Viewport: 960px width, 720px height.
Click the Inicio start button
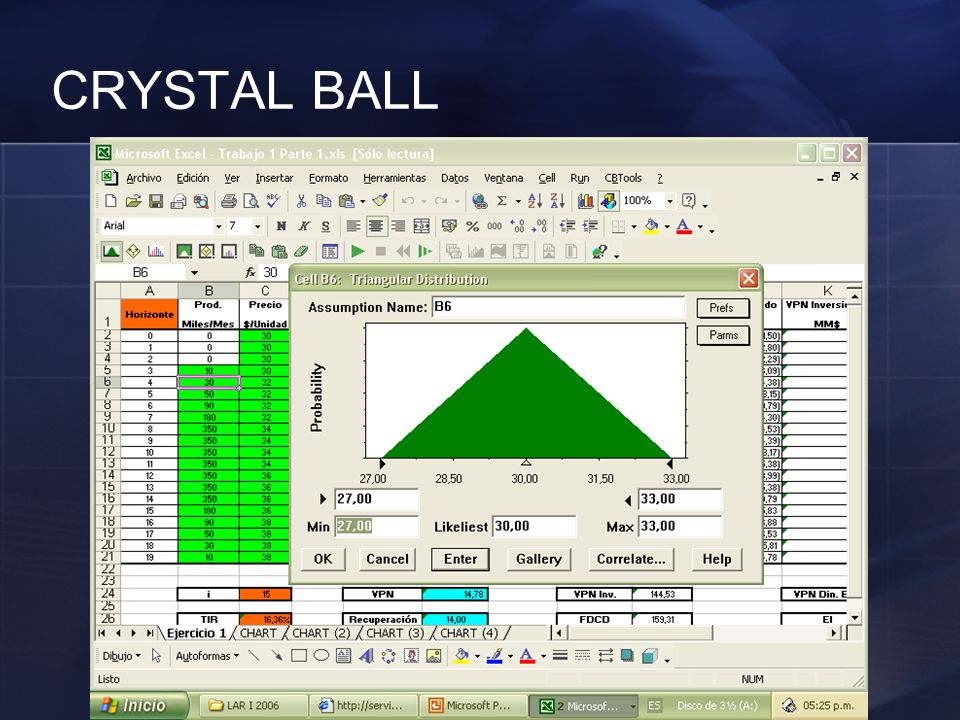tap(139, 705)
